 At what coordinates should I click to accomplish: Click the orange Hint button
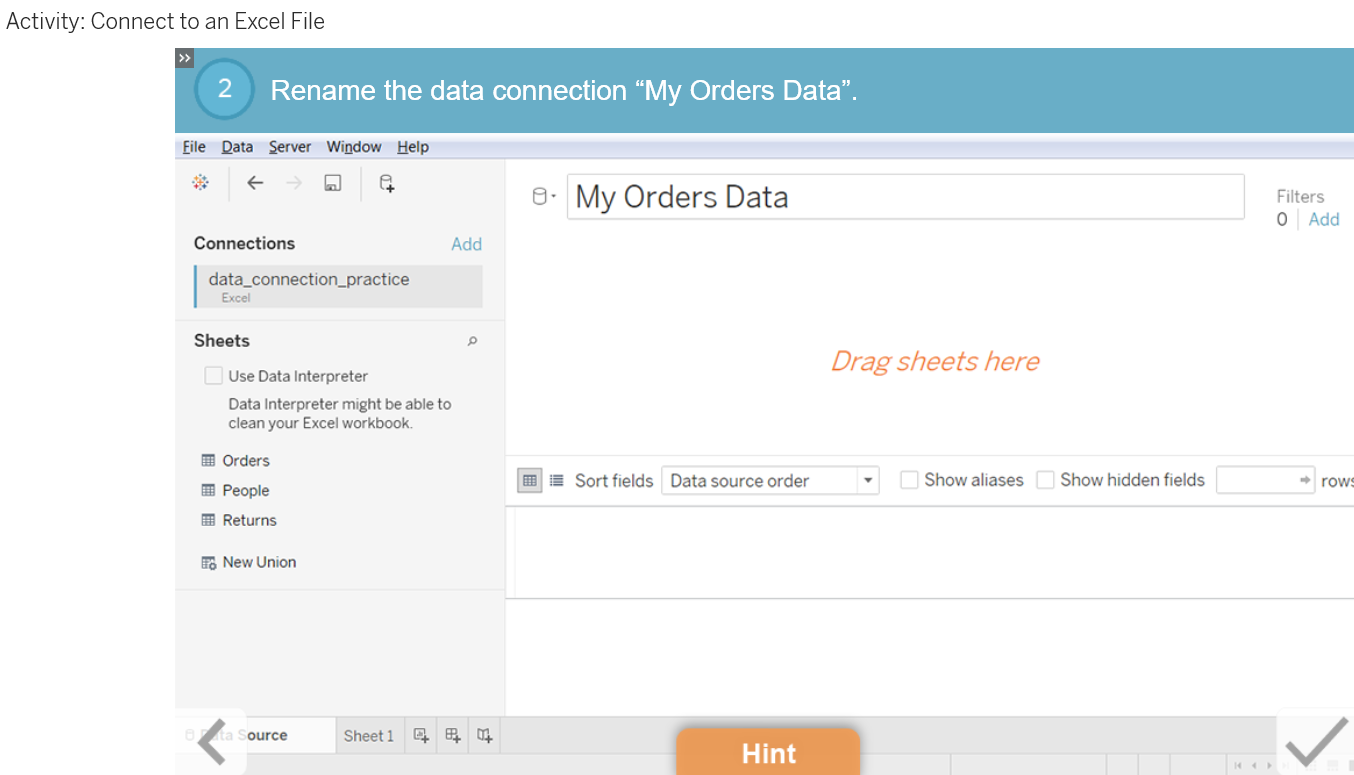[x=768, y=752]
